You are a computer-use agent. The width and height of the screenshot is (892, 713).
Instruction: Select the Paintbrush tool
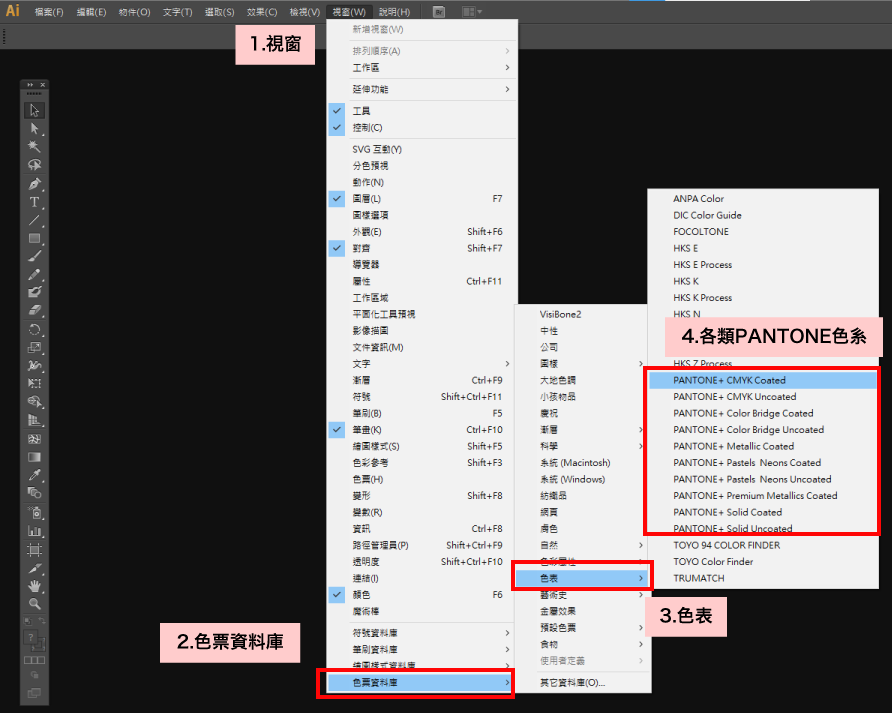(x=34, y=257)
